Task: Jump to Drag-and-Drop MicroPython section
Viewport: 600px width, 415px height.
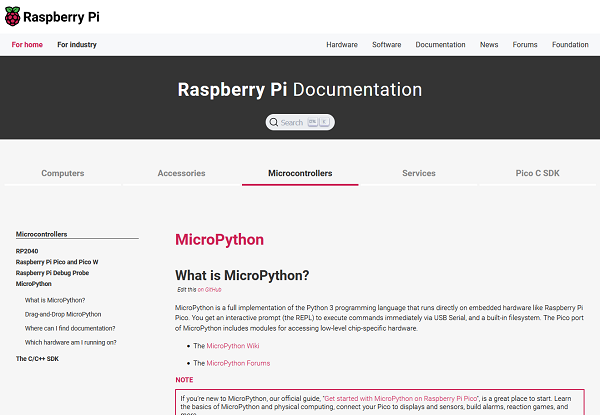Action: [x=63, y=314]
